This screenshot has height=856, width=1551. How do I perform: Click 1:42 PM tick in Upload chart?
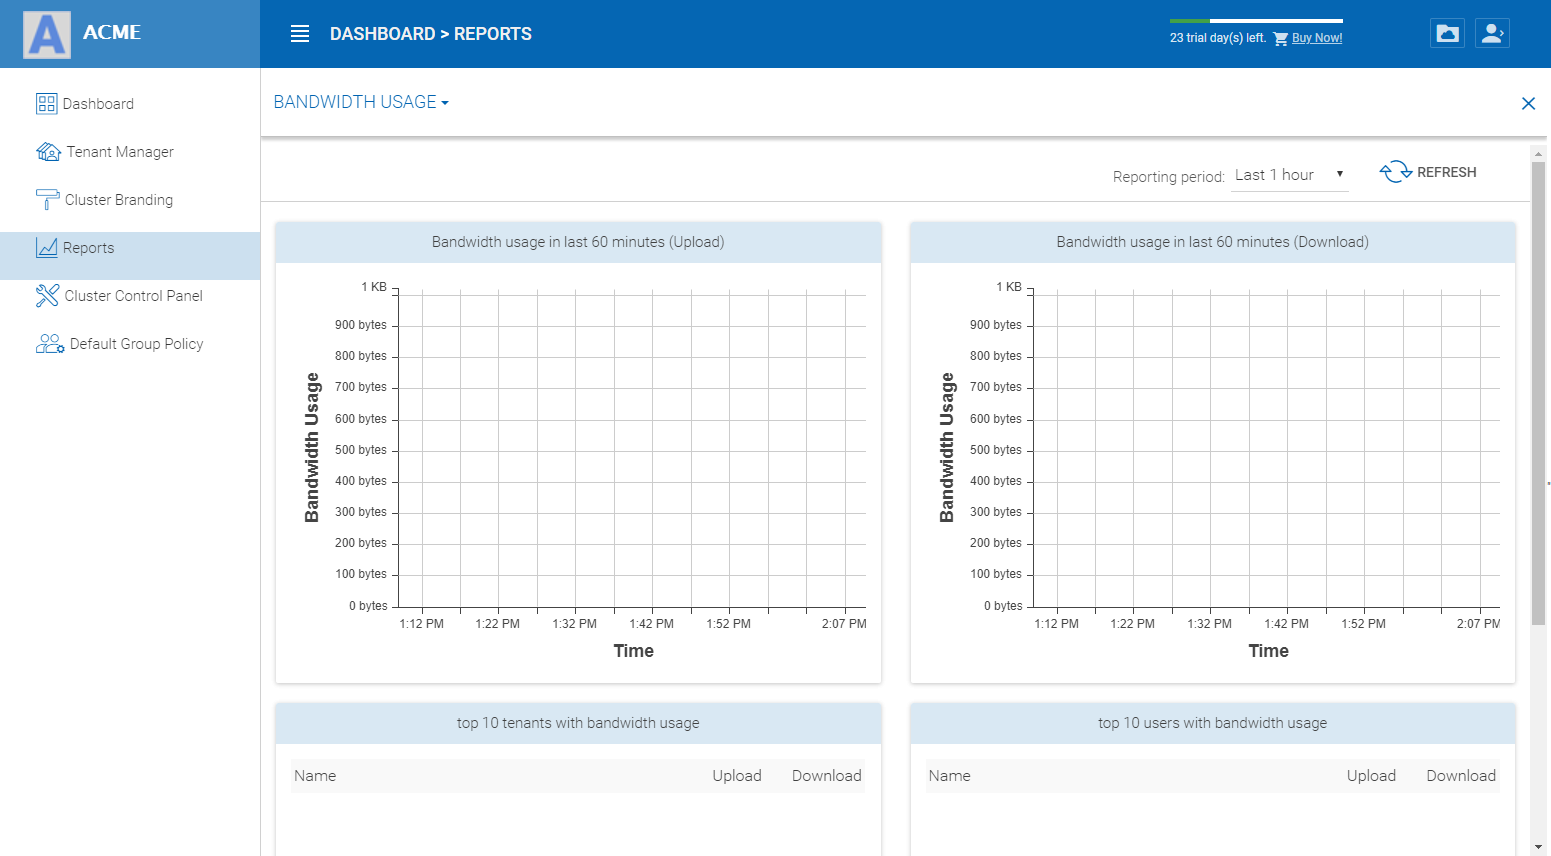652,624
